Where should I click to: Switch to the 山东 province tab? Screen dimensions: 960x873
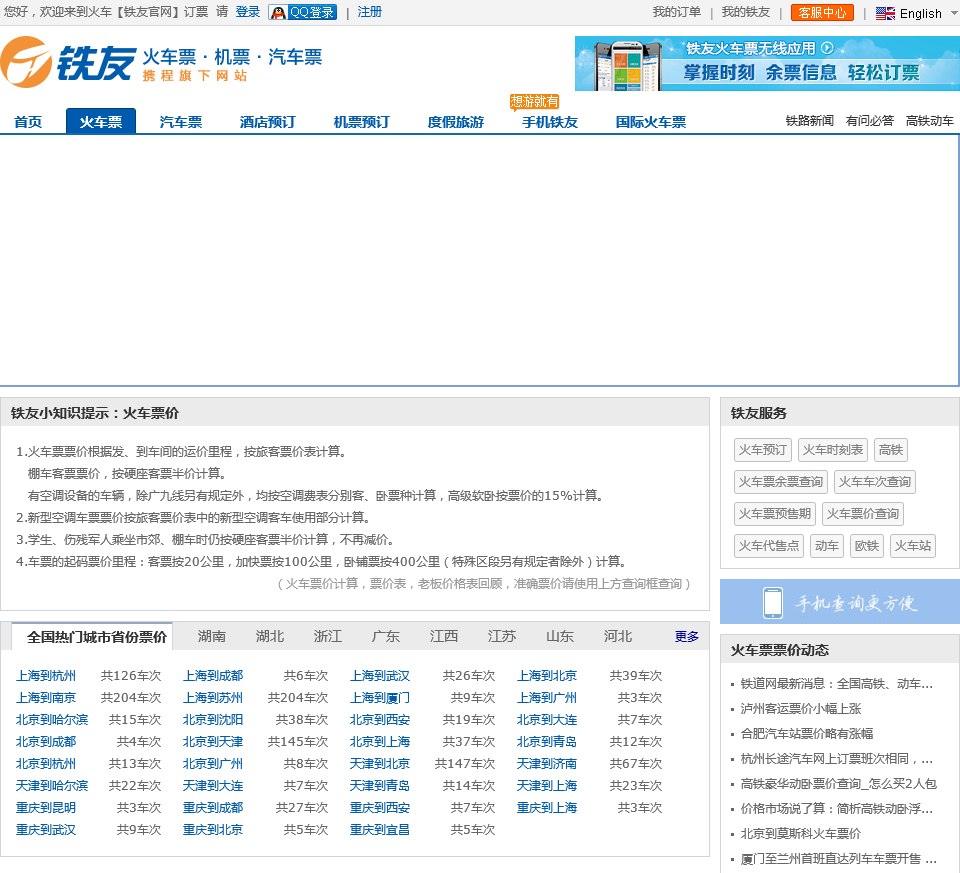pyautogui.click(x=560, y=637)
